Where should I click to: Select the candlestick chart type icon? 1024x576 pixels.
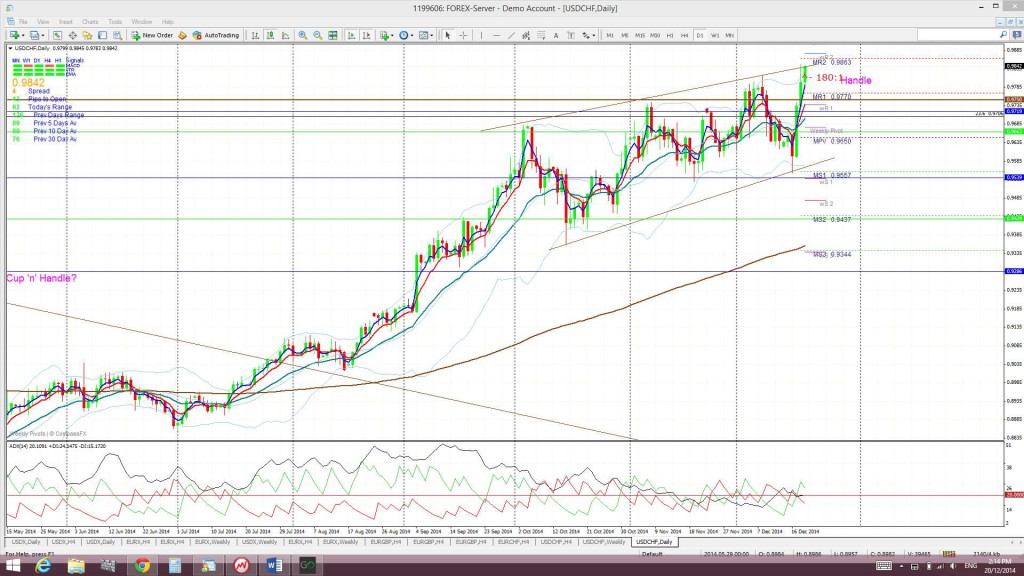[270, 35]
